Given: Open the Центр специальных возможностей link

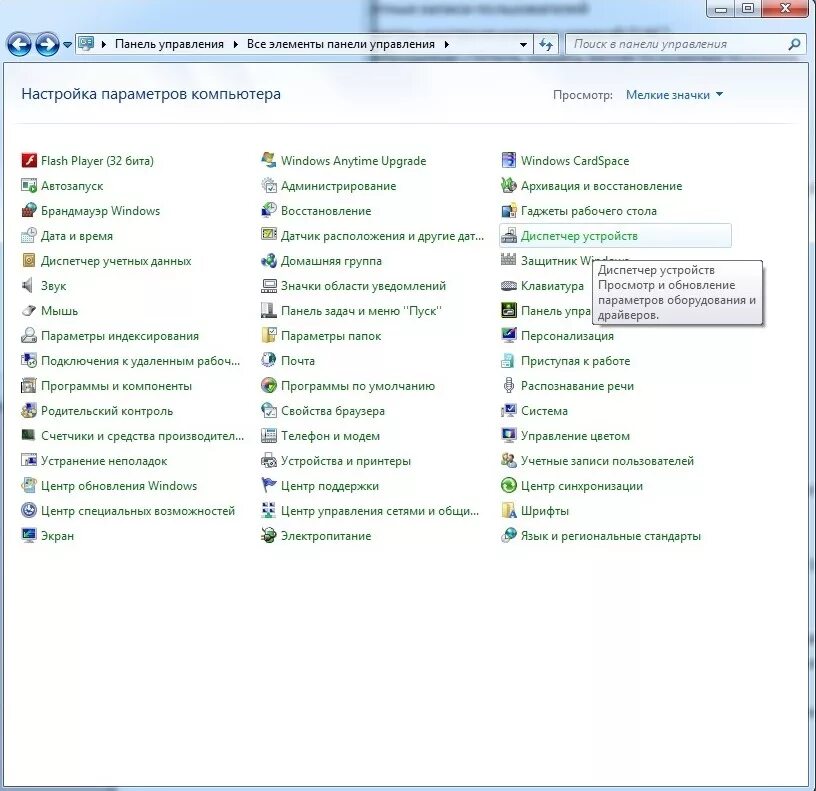Looking at the screenshot, I should tap(138, 511).
